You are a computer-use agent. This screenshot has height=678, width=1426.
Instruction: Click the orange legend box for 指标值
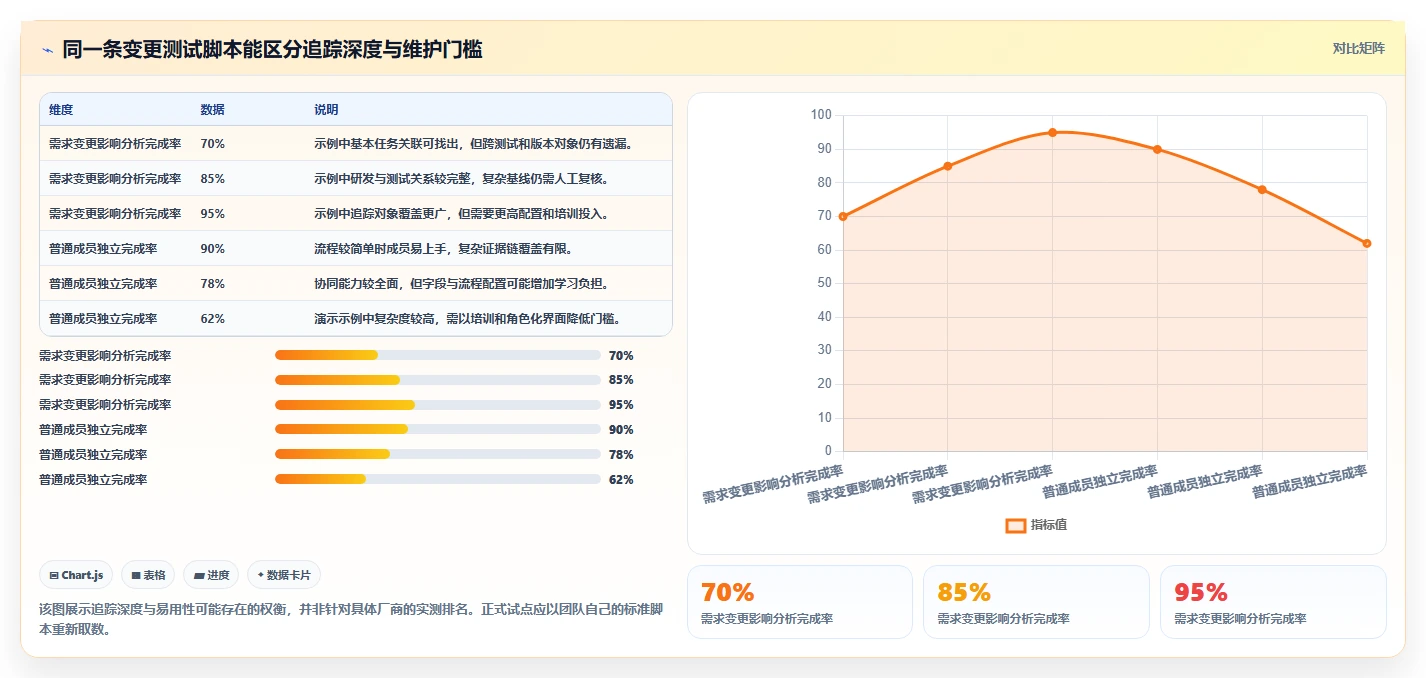1015,525
